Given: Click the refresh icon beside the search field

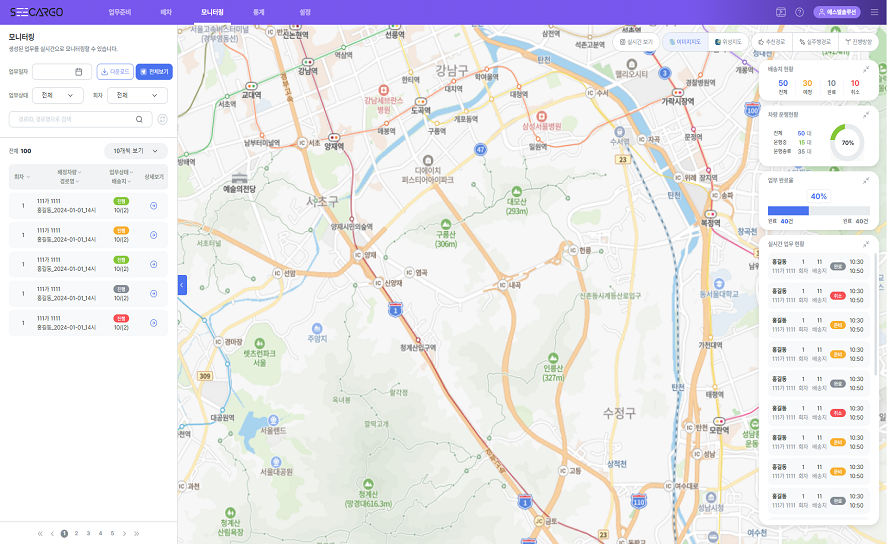Looking at the screenshot, I should tap(162, 120).
